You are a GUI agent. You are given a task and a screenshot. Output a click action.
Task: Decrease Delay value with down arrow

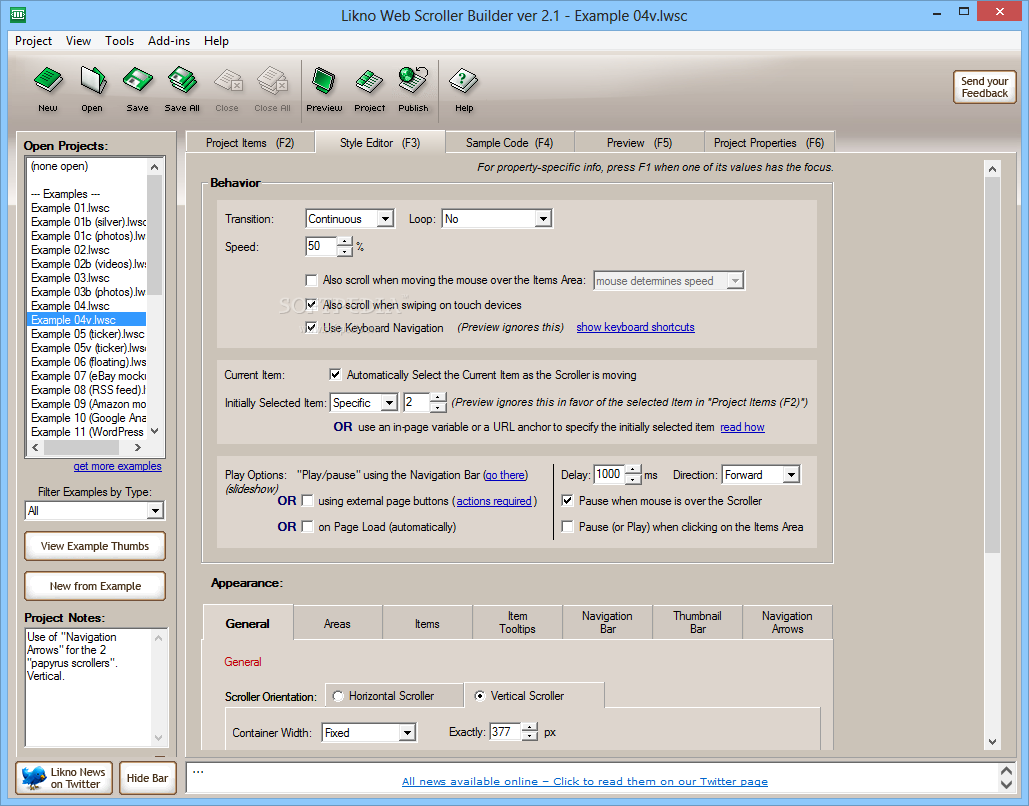(x=633, y=480)
